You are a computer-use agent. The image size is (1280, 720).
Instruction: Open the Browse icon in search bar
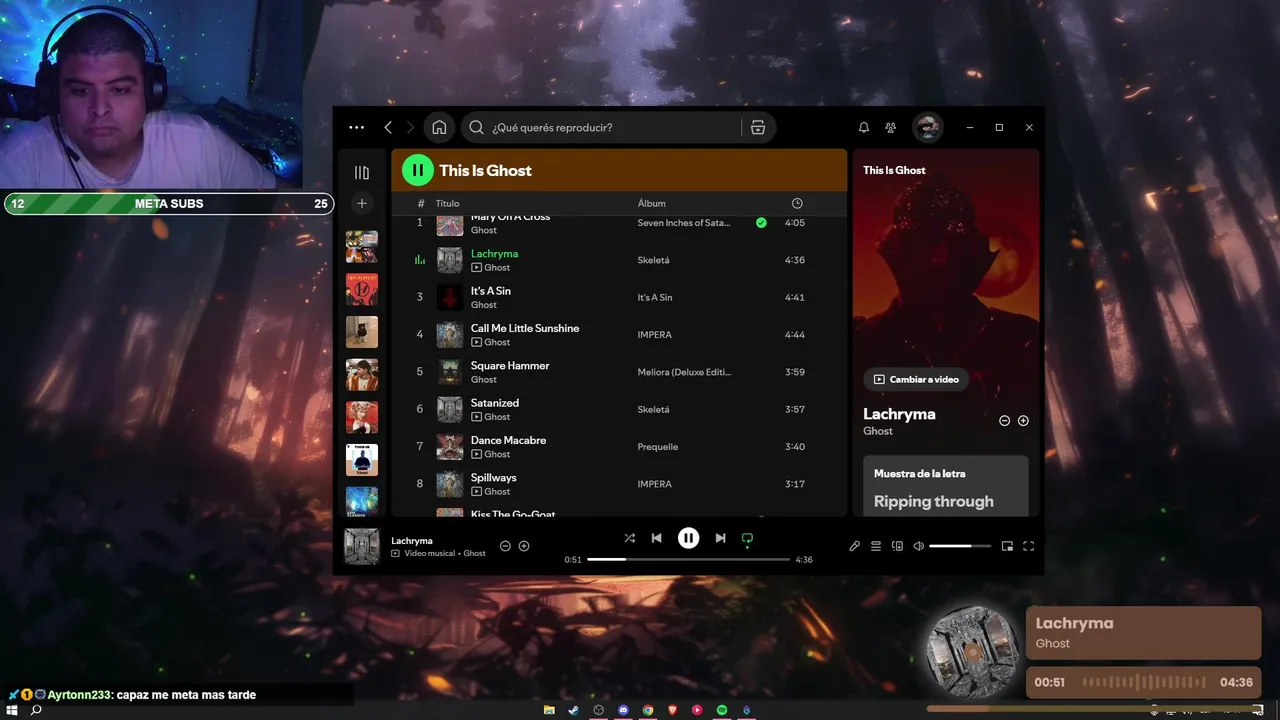point(758,127)
